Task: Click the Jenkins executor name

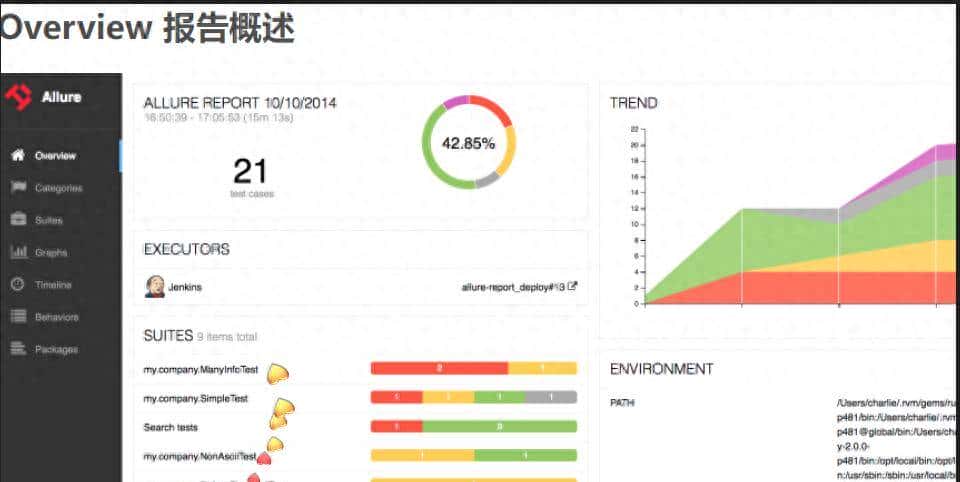Action: 185,287
